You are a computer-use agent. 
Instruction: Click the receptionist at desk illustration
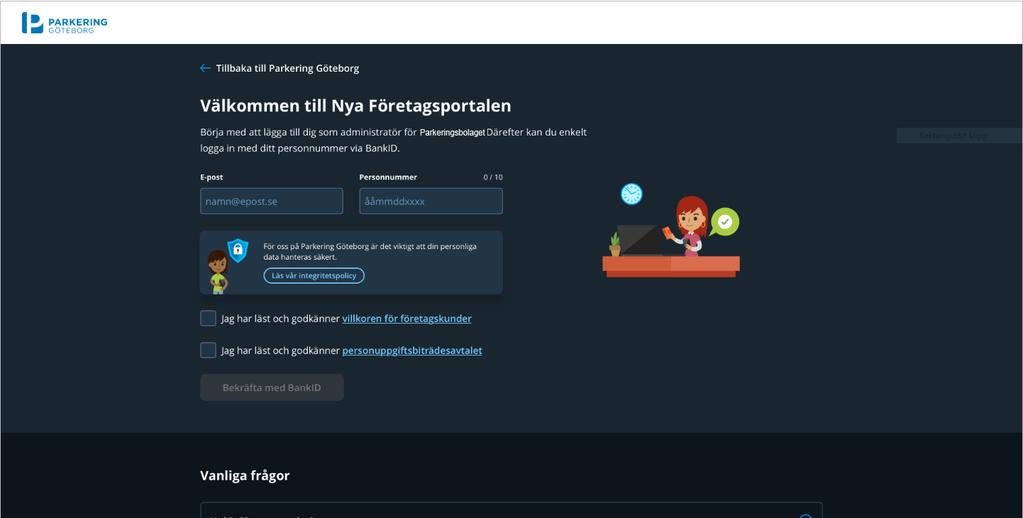click(671, 237)
